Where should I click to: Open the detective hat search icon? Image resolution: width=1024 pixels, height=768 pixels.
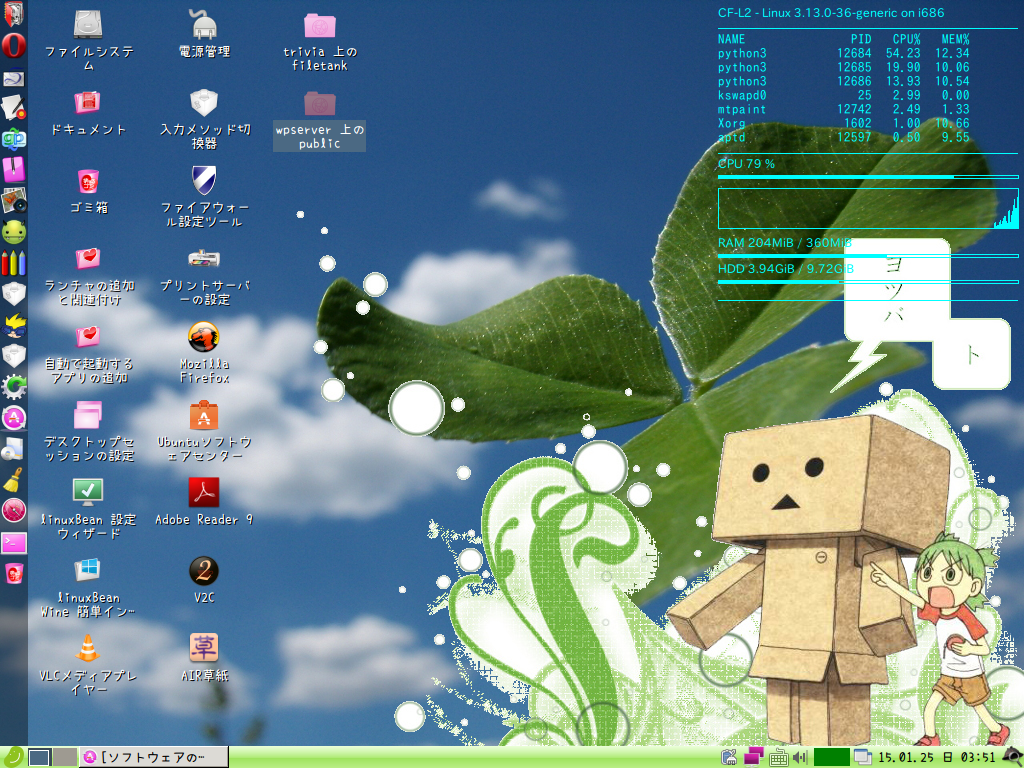1011,758
